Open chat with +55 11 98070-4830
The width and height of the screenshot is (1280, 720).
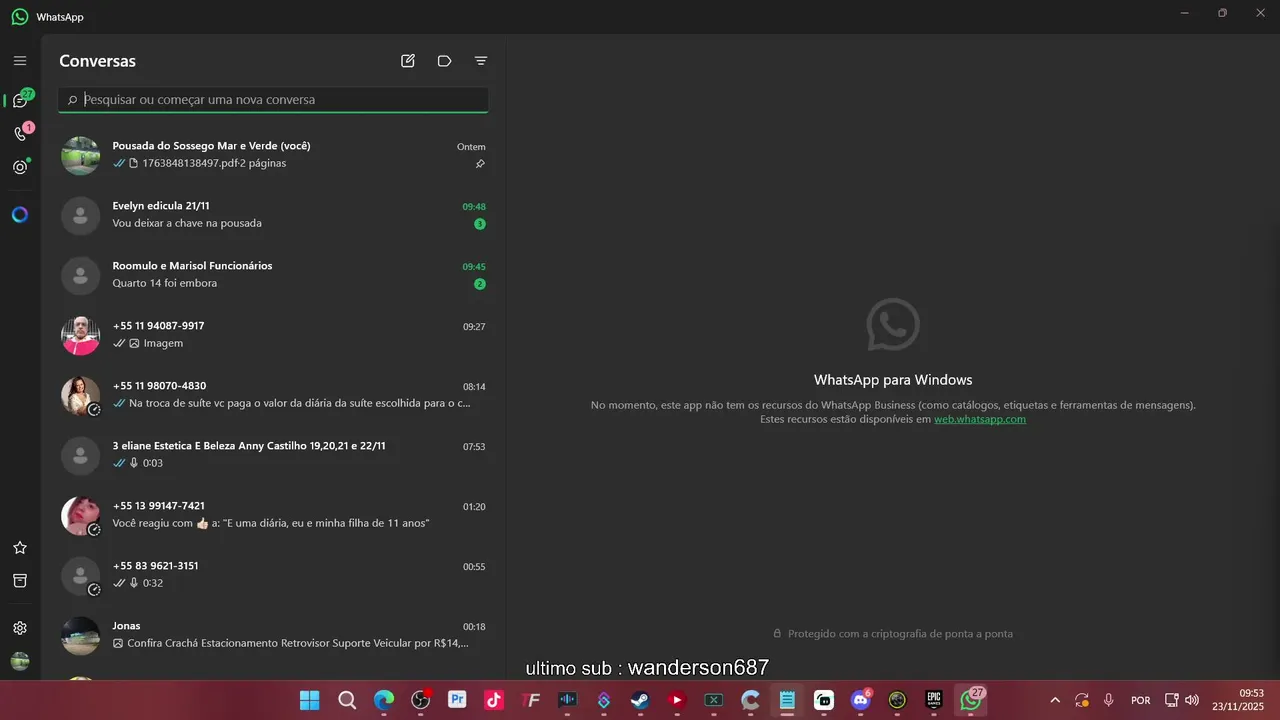tap(273, 395)
